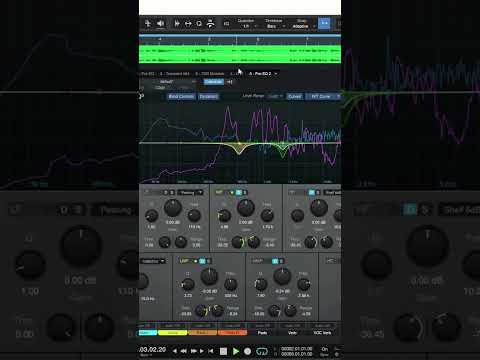Screen dimensions: 480x360
Task: Toggle the lower HMF band's cyan active button
Action: [x=275, y=261]
